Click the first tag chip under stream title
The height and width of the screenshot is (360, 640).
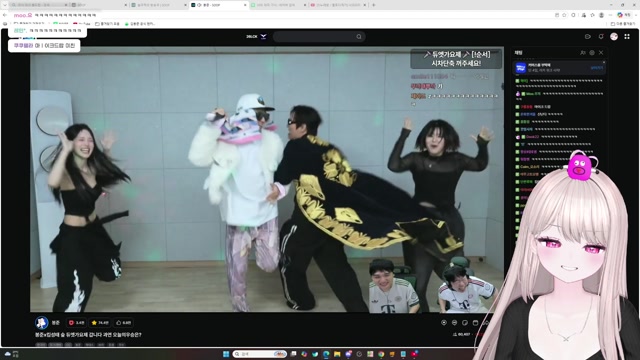41,345
